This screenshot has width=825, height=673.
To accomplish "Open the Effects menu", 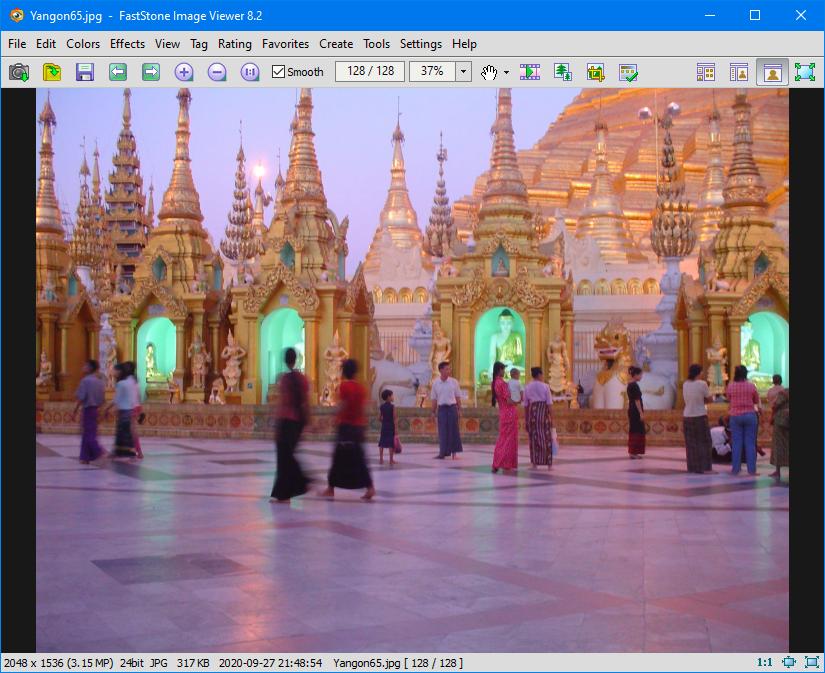I will 127,44.
